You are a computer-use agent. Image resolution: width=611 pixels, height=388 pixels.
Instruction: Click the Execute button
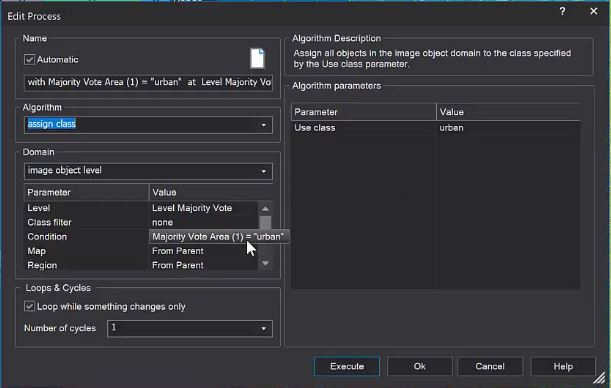pyautogui.click(x=347, y=366)
